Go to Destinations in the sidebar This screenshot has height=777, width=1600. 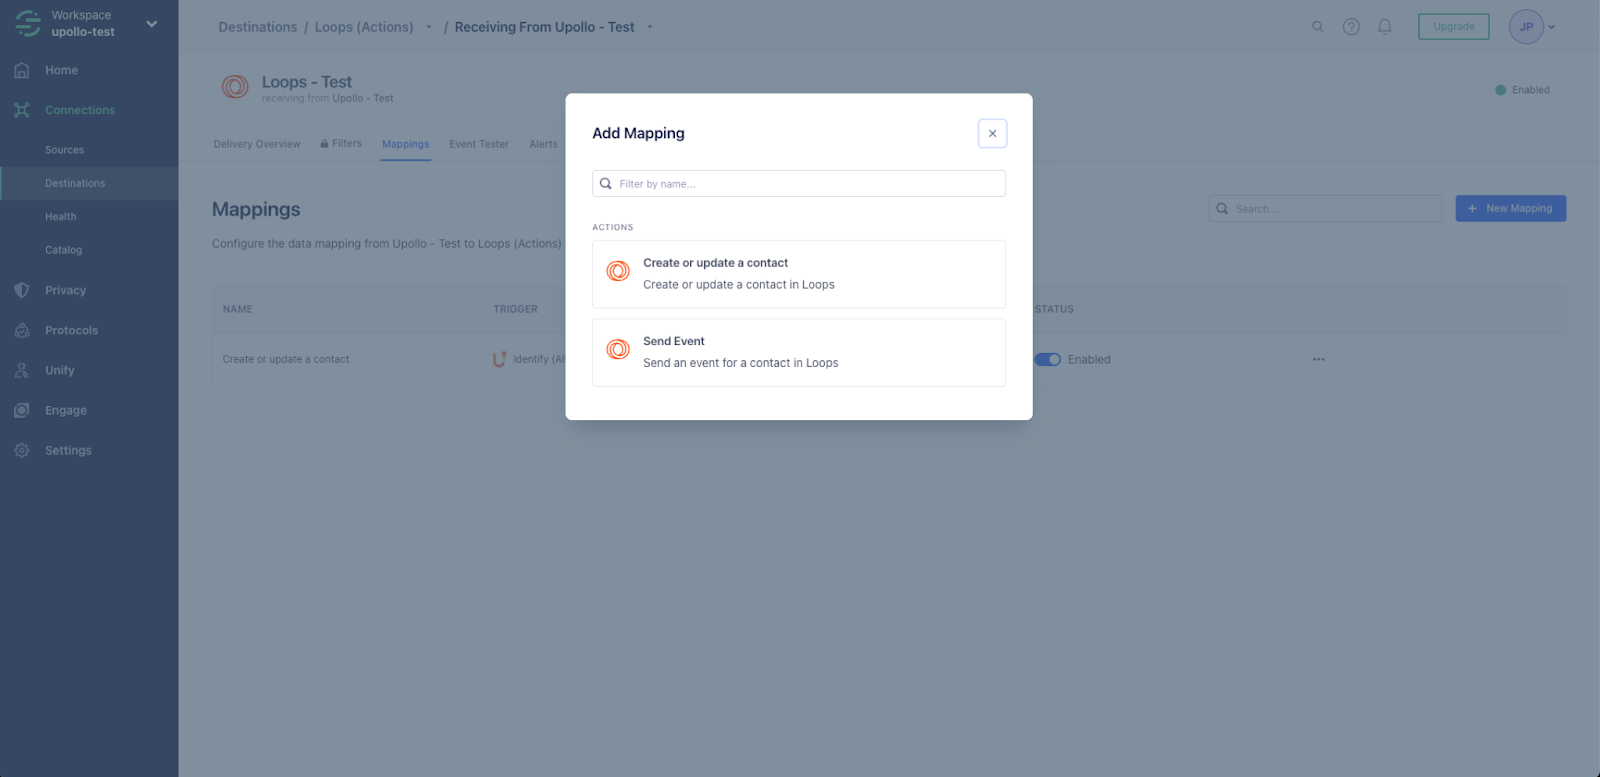[75, 183]
